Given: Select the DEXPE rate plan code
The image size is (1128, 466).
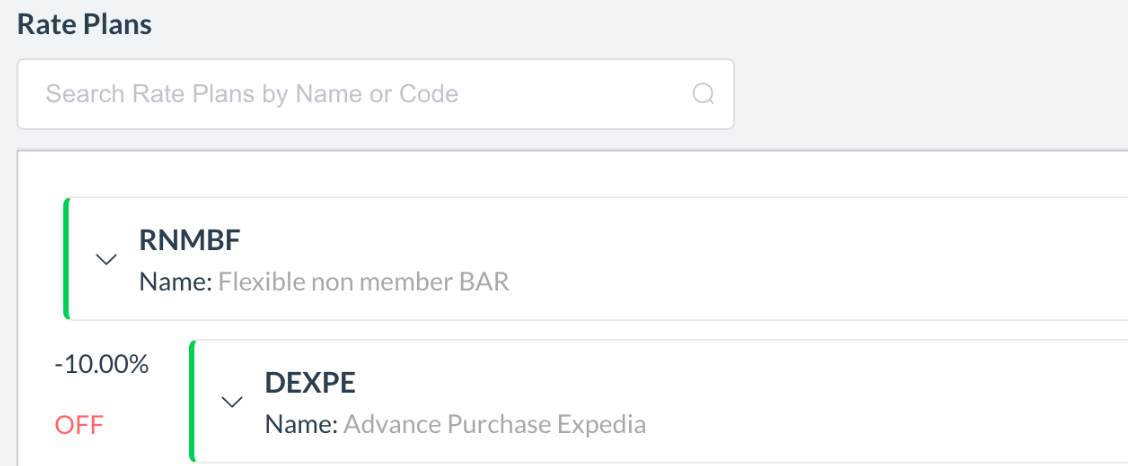Looking at the screenshot, I should [x=310, y=384].
